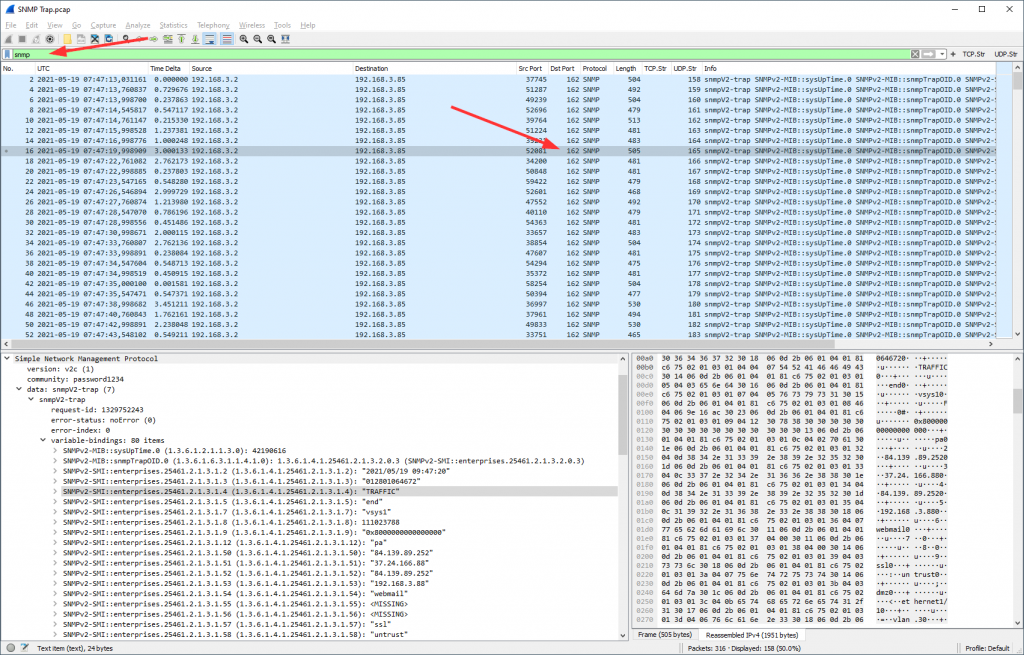Select the request-id: 1329752243 line

click(97, 410)
